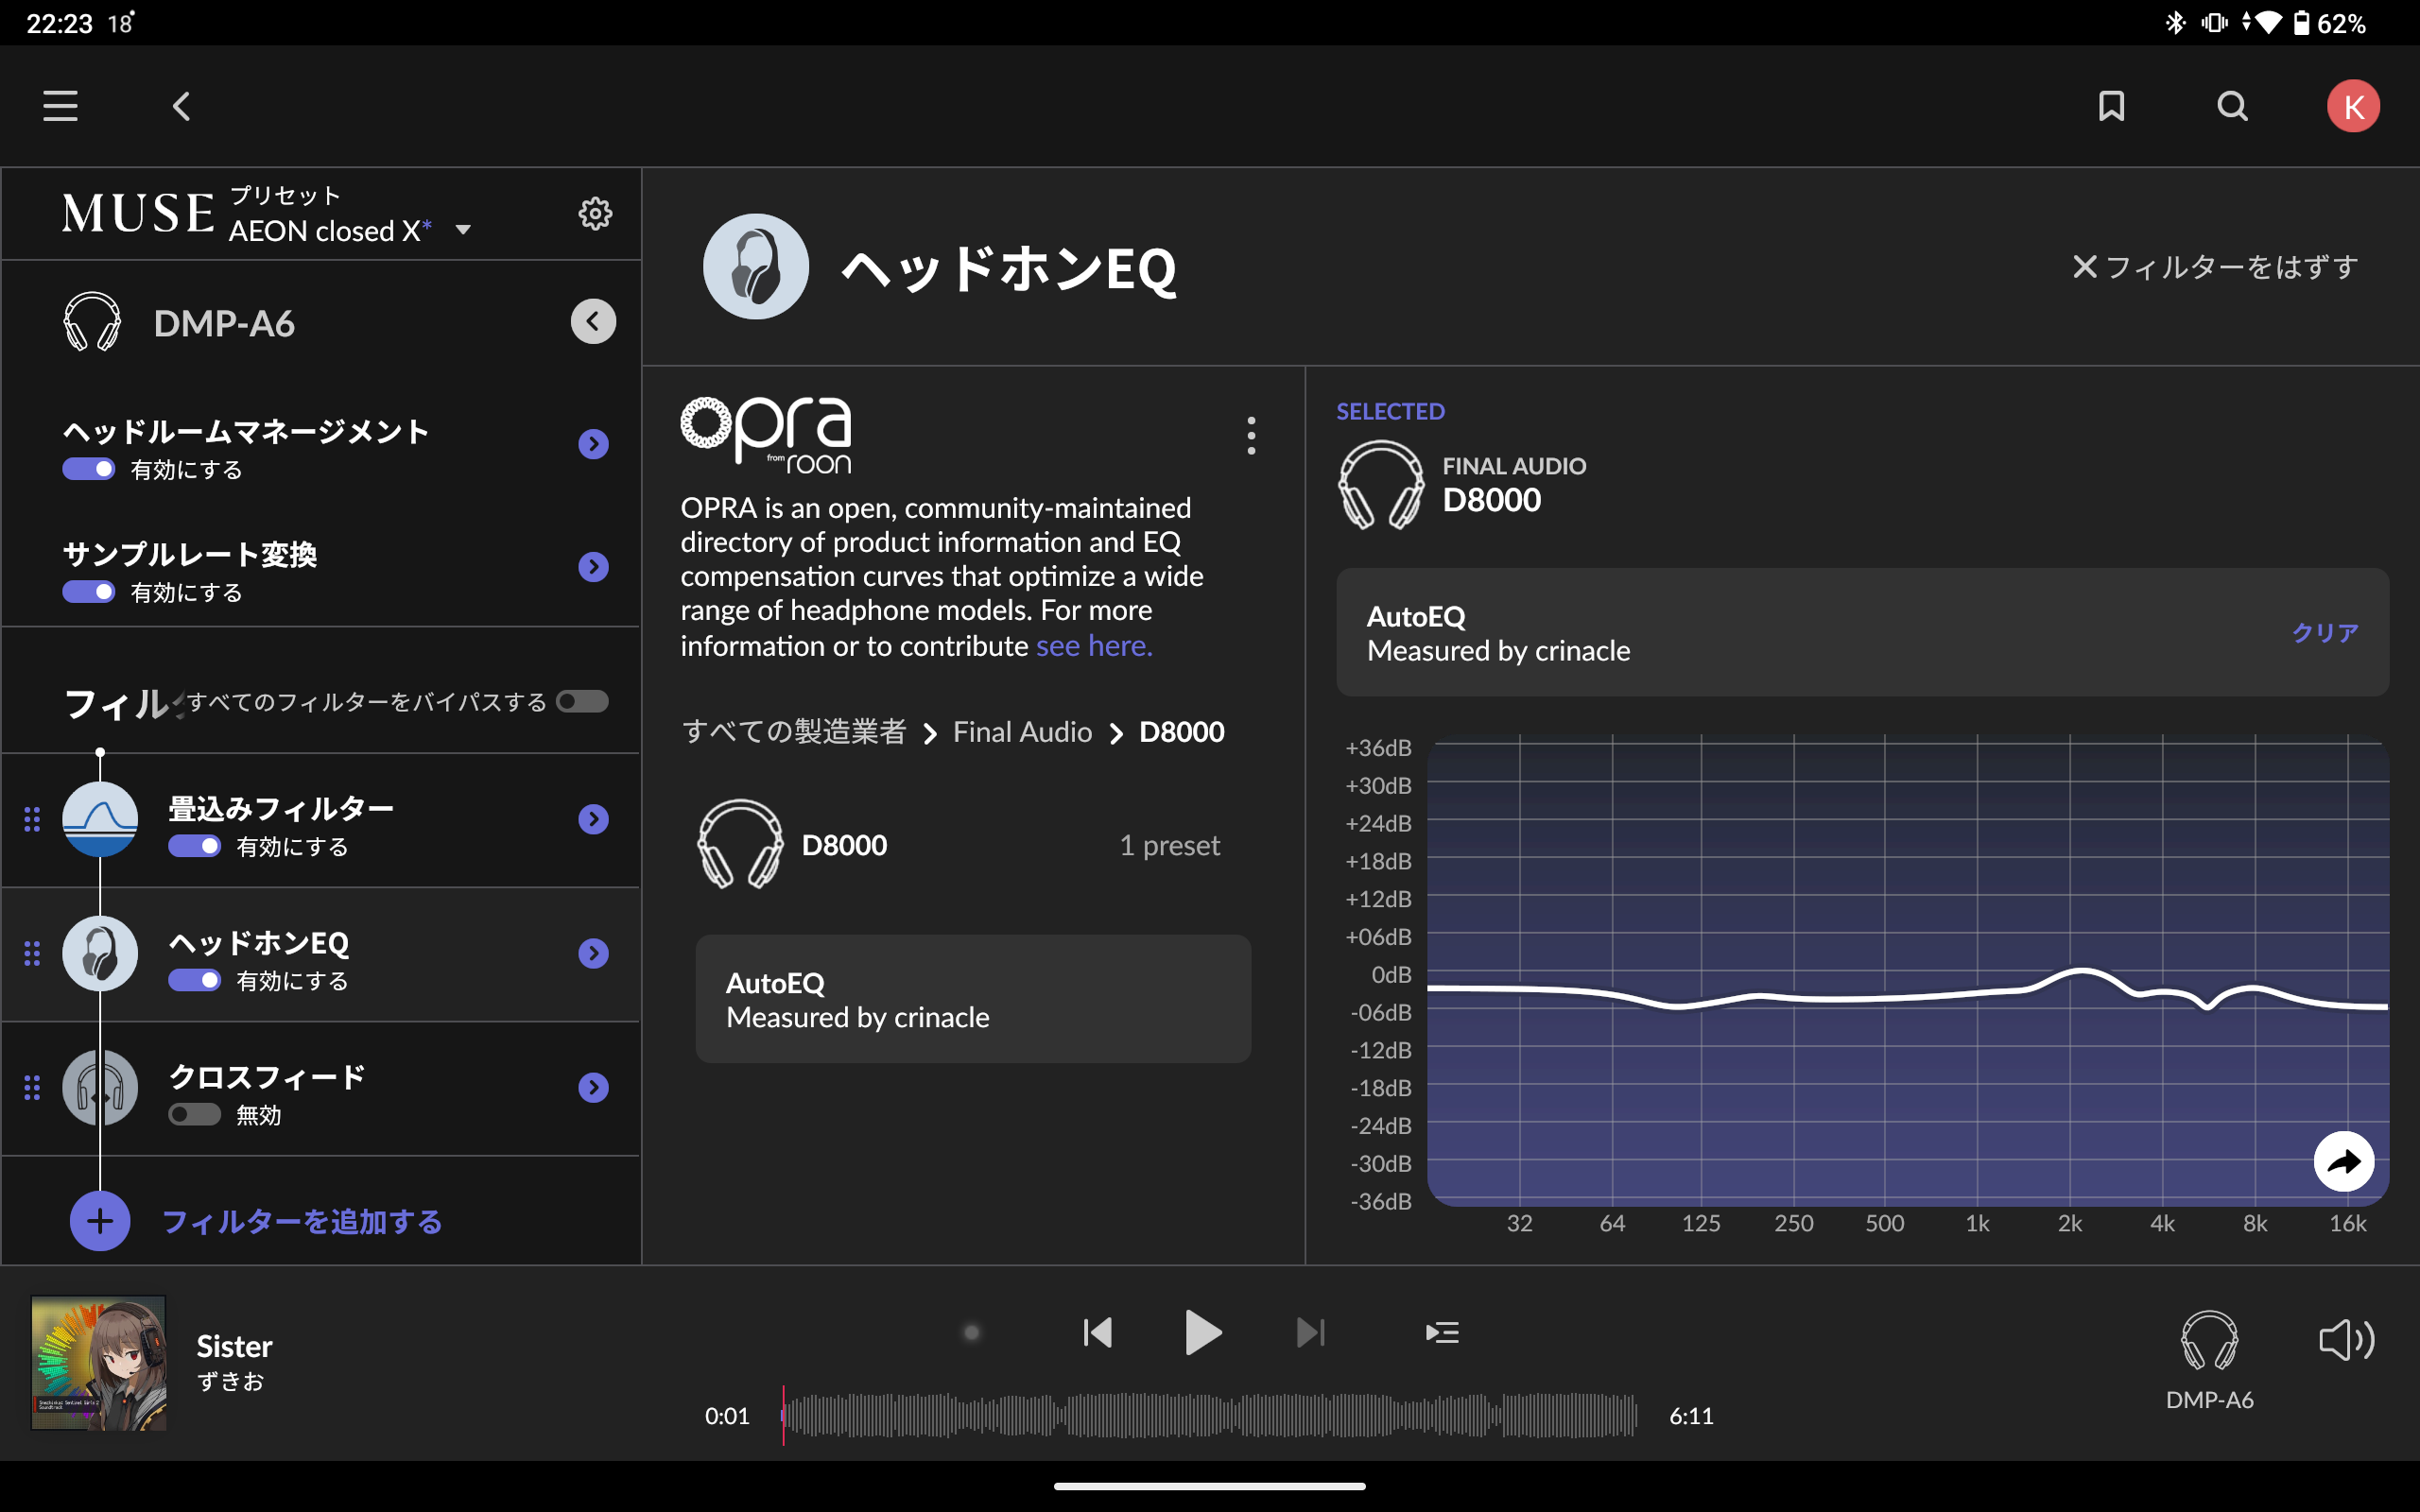Screen dimensions: 2420x1512
Task: Click the ヘッドホンEQ filter icon in sidebar
Action: point(100,953)
